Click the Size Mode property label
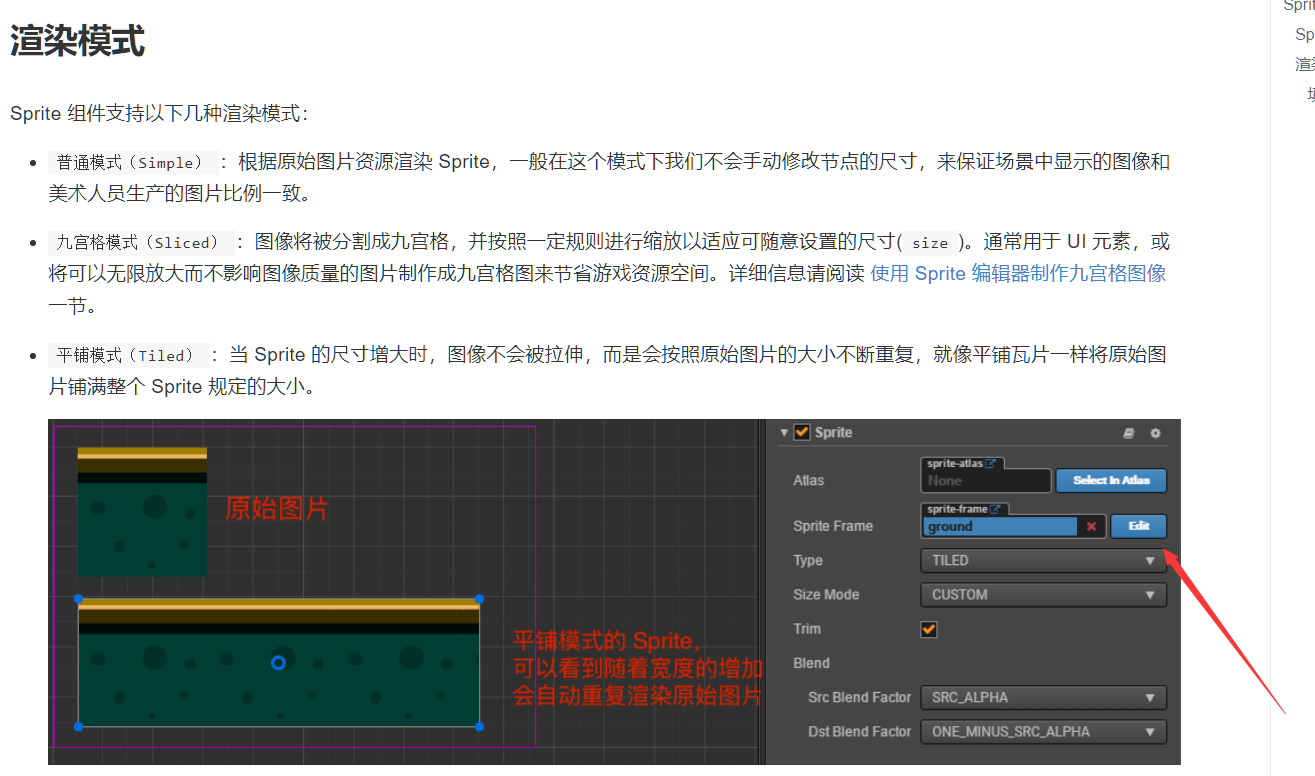1315x776 pixels. click(x=826, y=594)
